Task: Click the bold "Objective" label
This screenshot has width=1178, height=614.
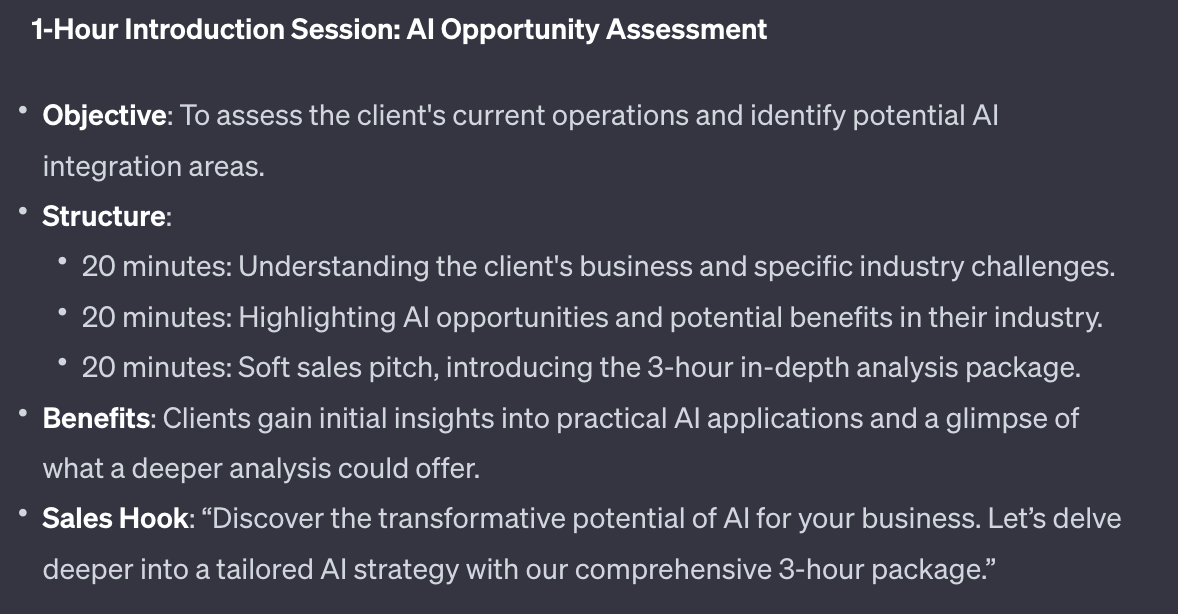Action: click(x=103, y=116)
